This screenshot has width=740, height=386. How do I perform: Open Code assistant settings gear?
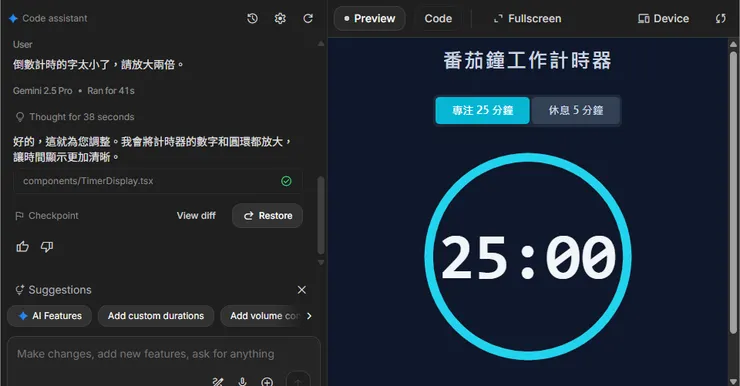coord(280,18)
